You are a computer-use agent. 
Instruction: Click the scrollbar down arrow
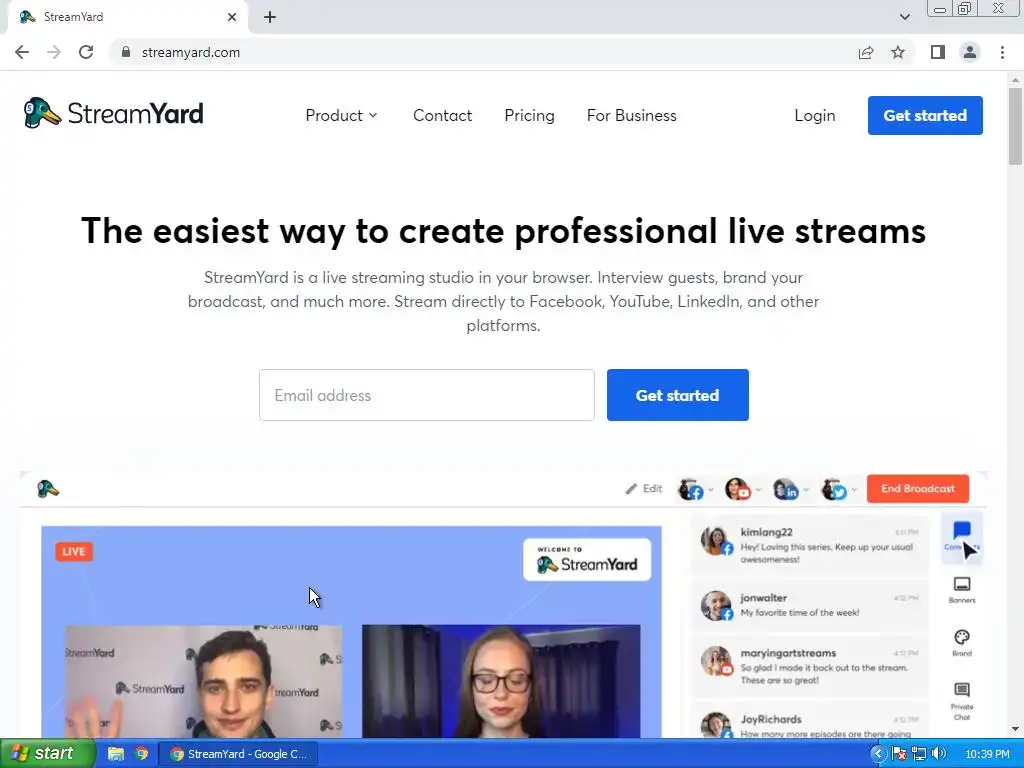click(x=1015, y=729)
